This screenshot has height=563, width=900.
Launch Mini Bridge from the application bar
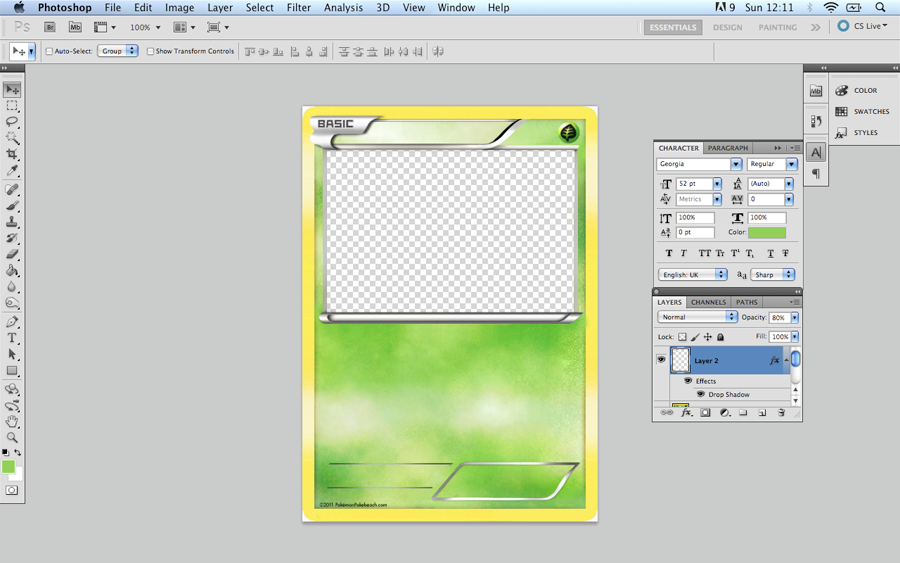(75, 27)
